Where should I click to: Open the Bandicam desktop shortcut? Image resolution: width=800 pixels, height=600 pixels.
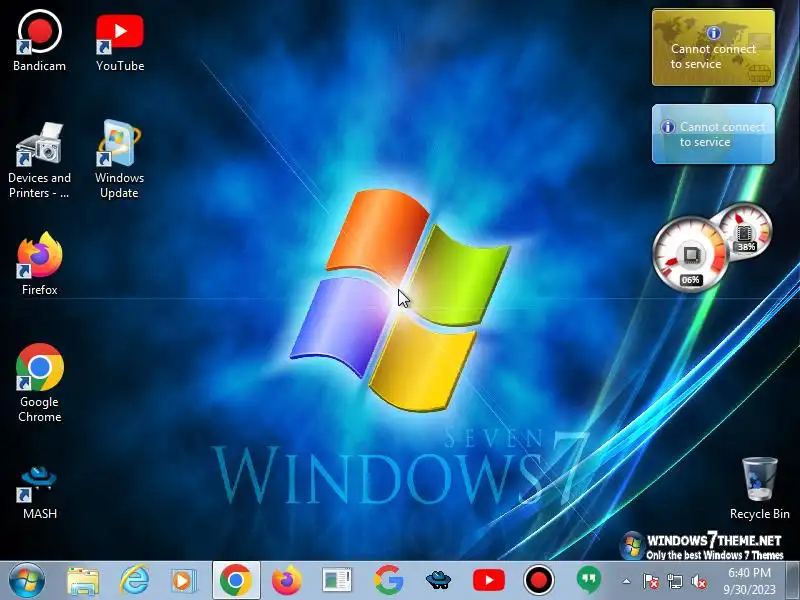[x=39, y=41]
